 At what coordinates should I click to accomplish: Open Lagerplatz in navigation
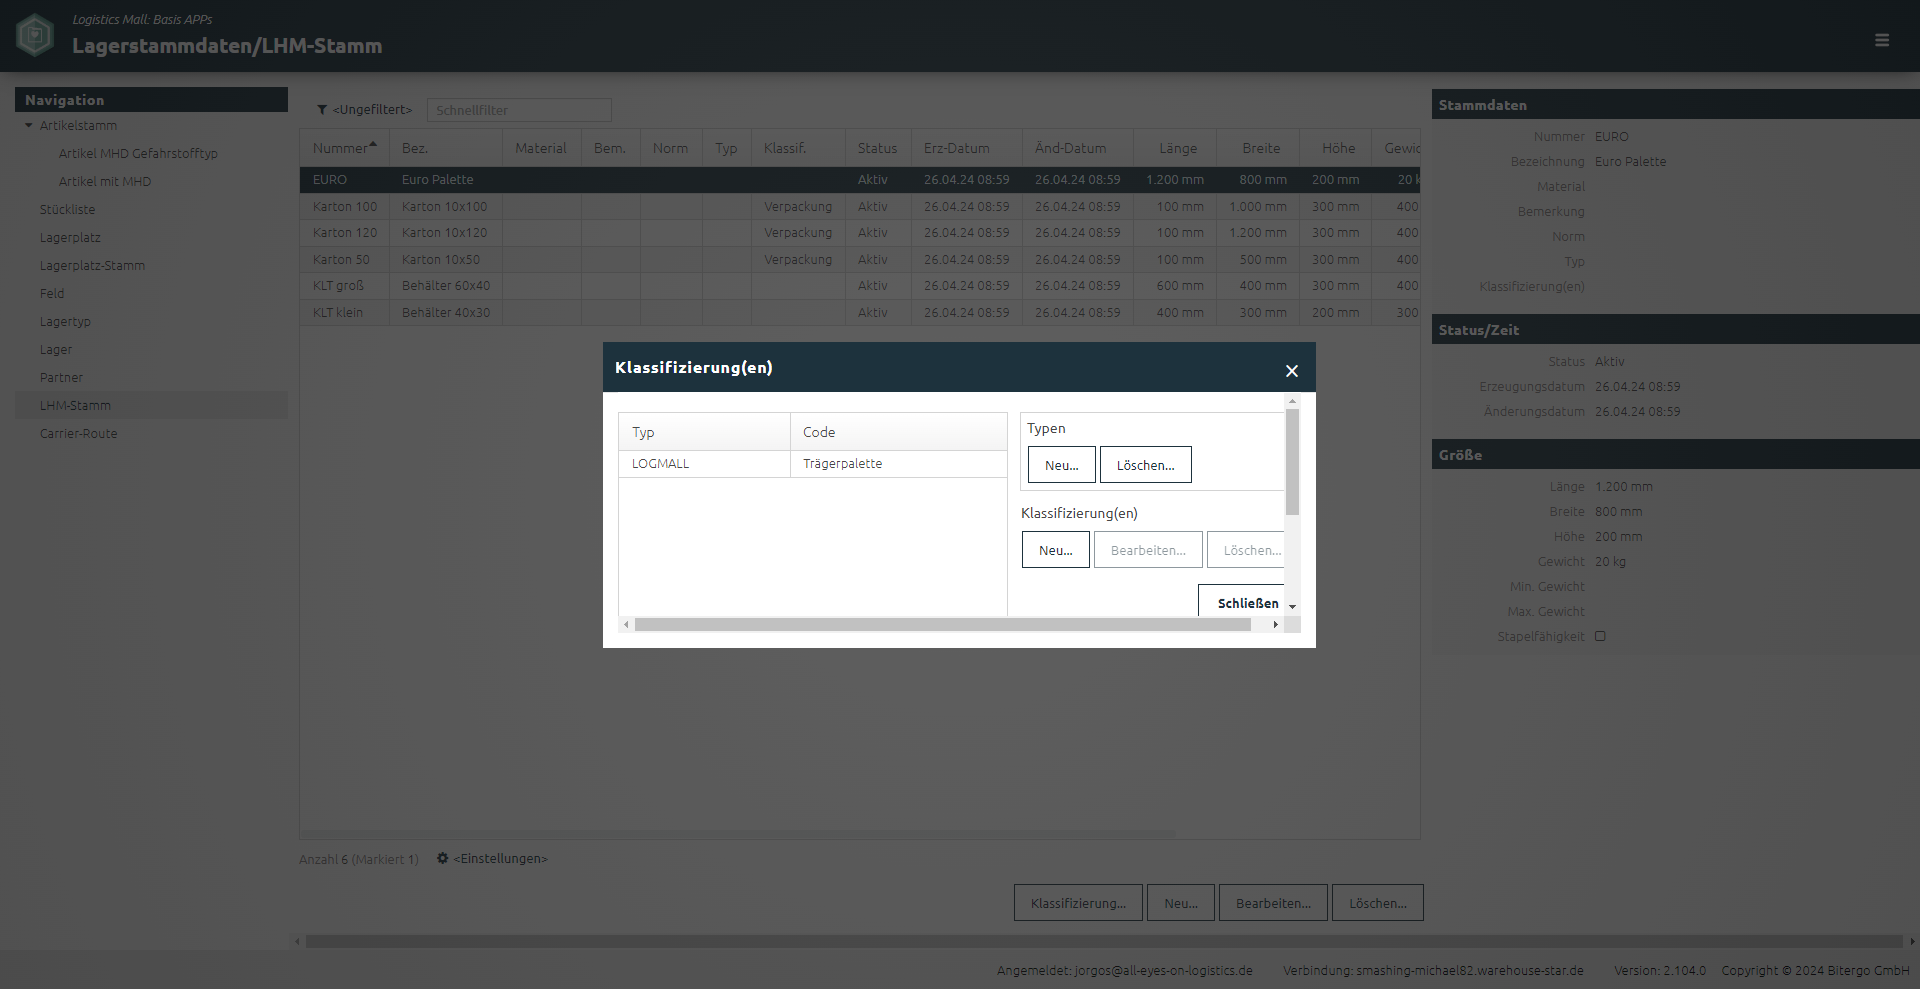pos(70,237)
